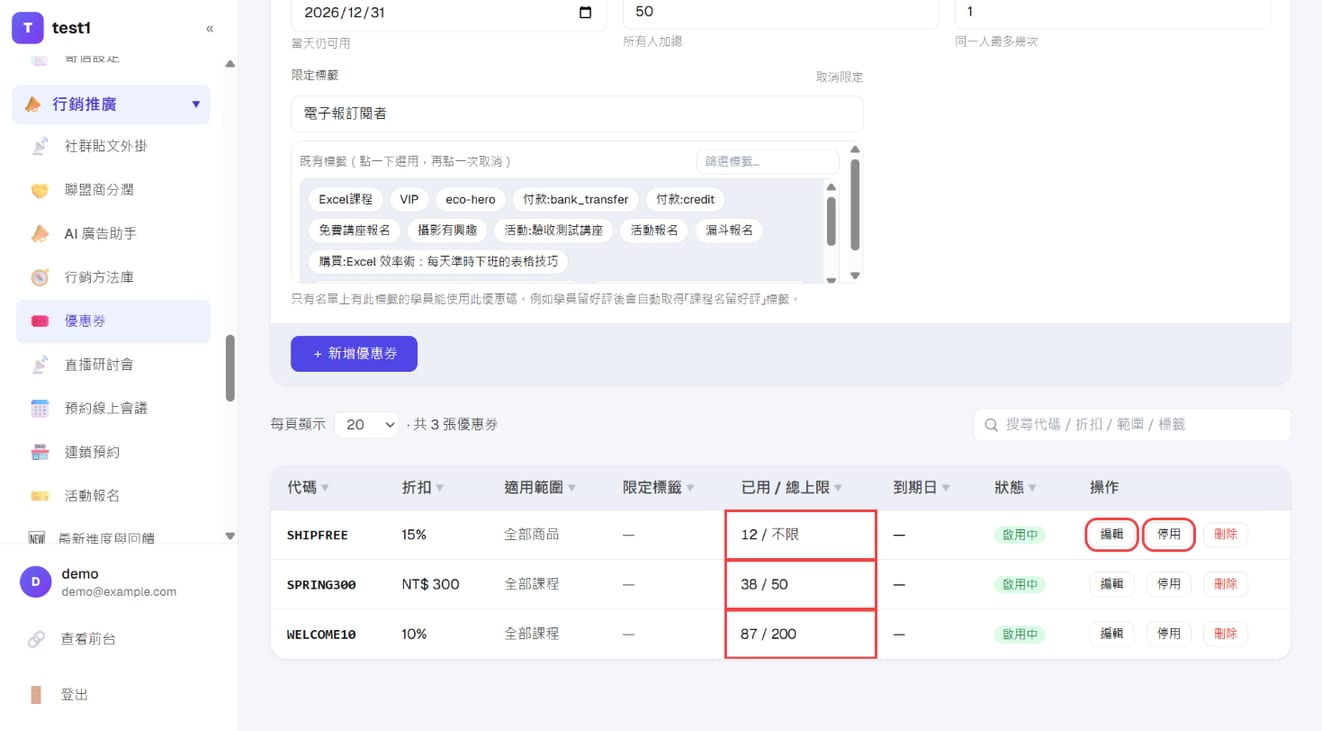Click the 電子報訂閱者 tag input field
The image size is (1322, 731).
tap(577, 114)
